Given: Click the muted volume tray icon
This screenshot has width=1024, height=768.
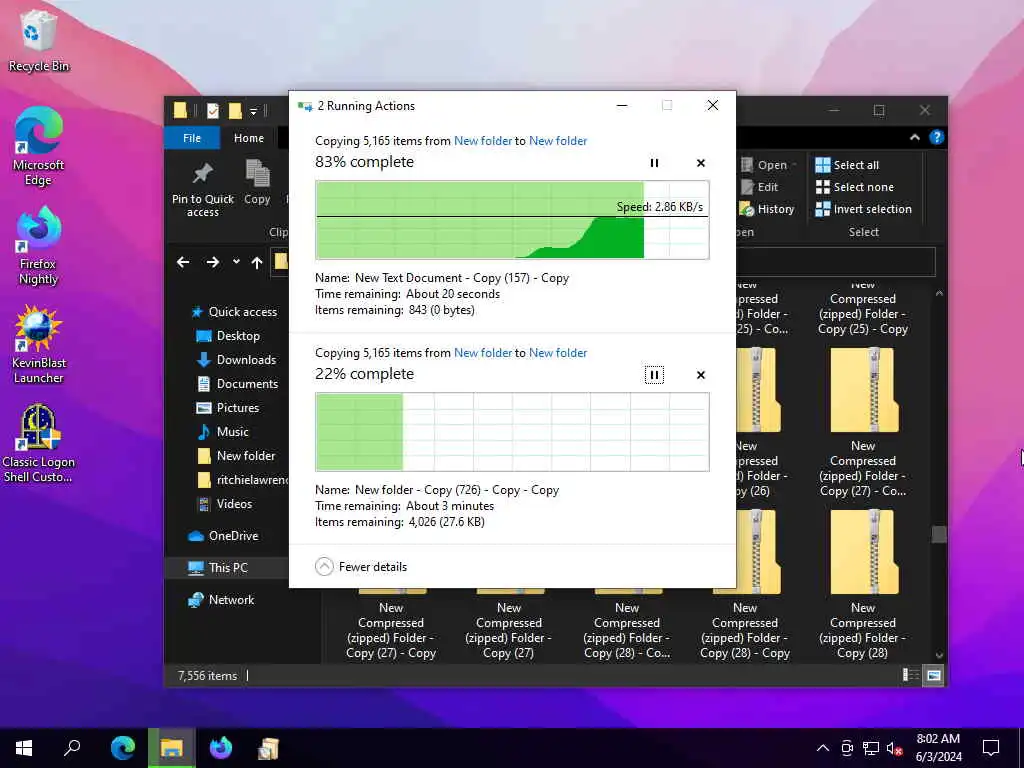Looking at the screenshot, I should [894, 748].
